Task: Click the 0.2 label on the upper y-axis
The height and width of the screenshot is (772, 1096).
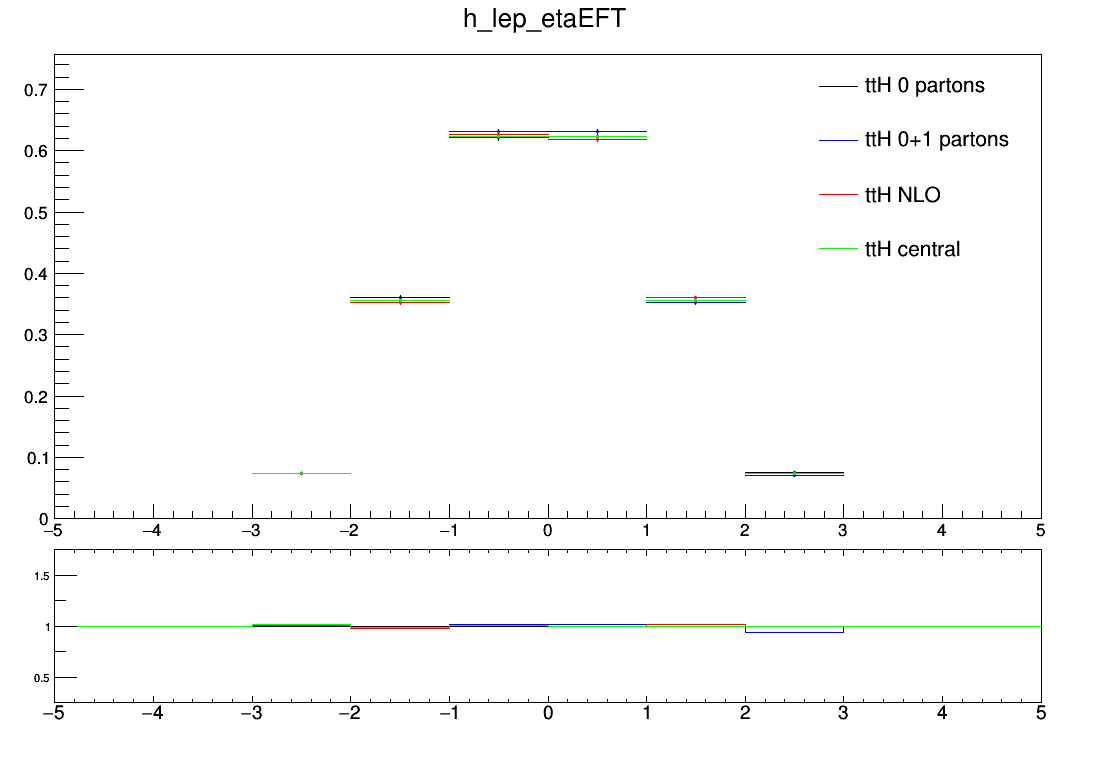Action: pos(36,397)
